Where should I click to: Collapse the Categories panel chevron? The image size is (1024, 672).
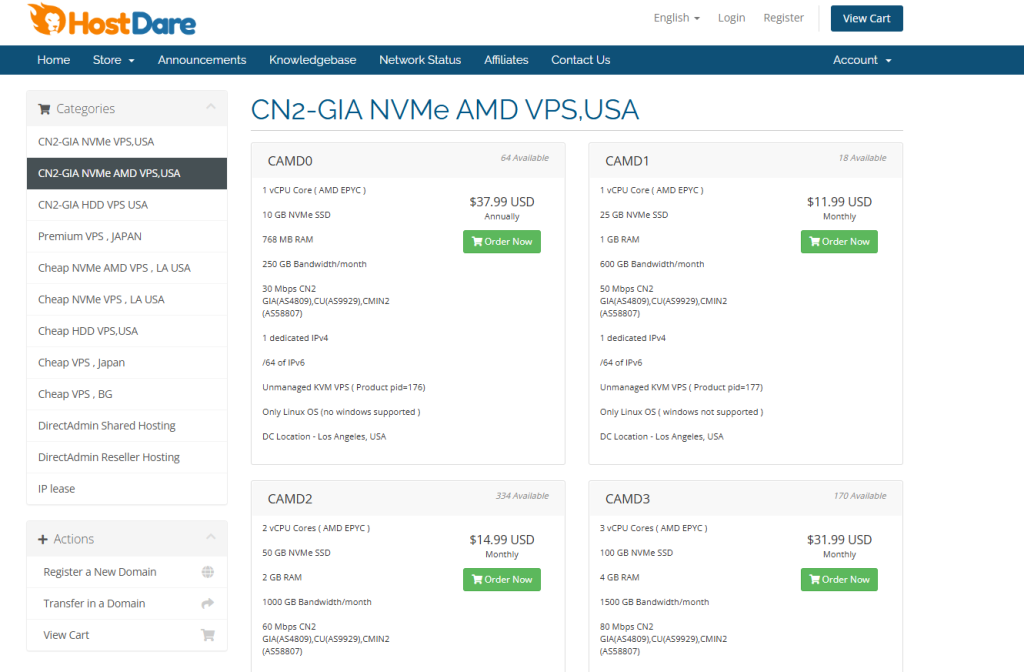point(210,106)
